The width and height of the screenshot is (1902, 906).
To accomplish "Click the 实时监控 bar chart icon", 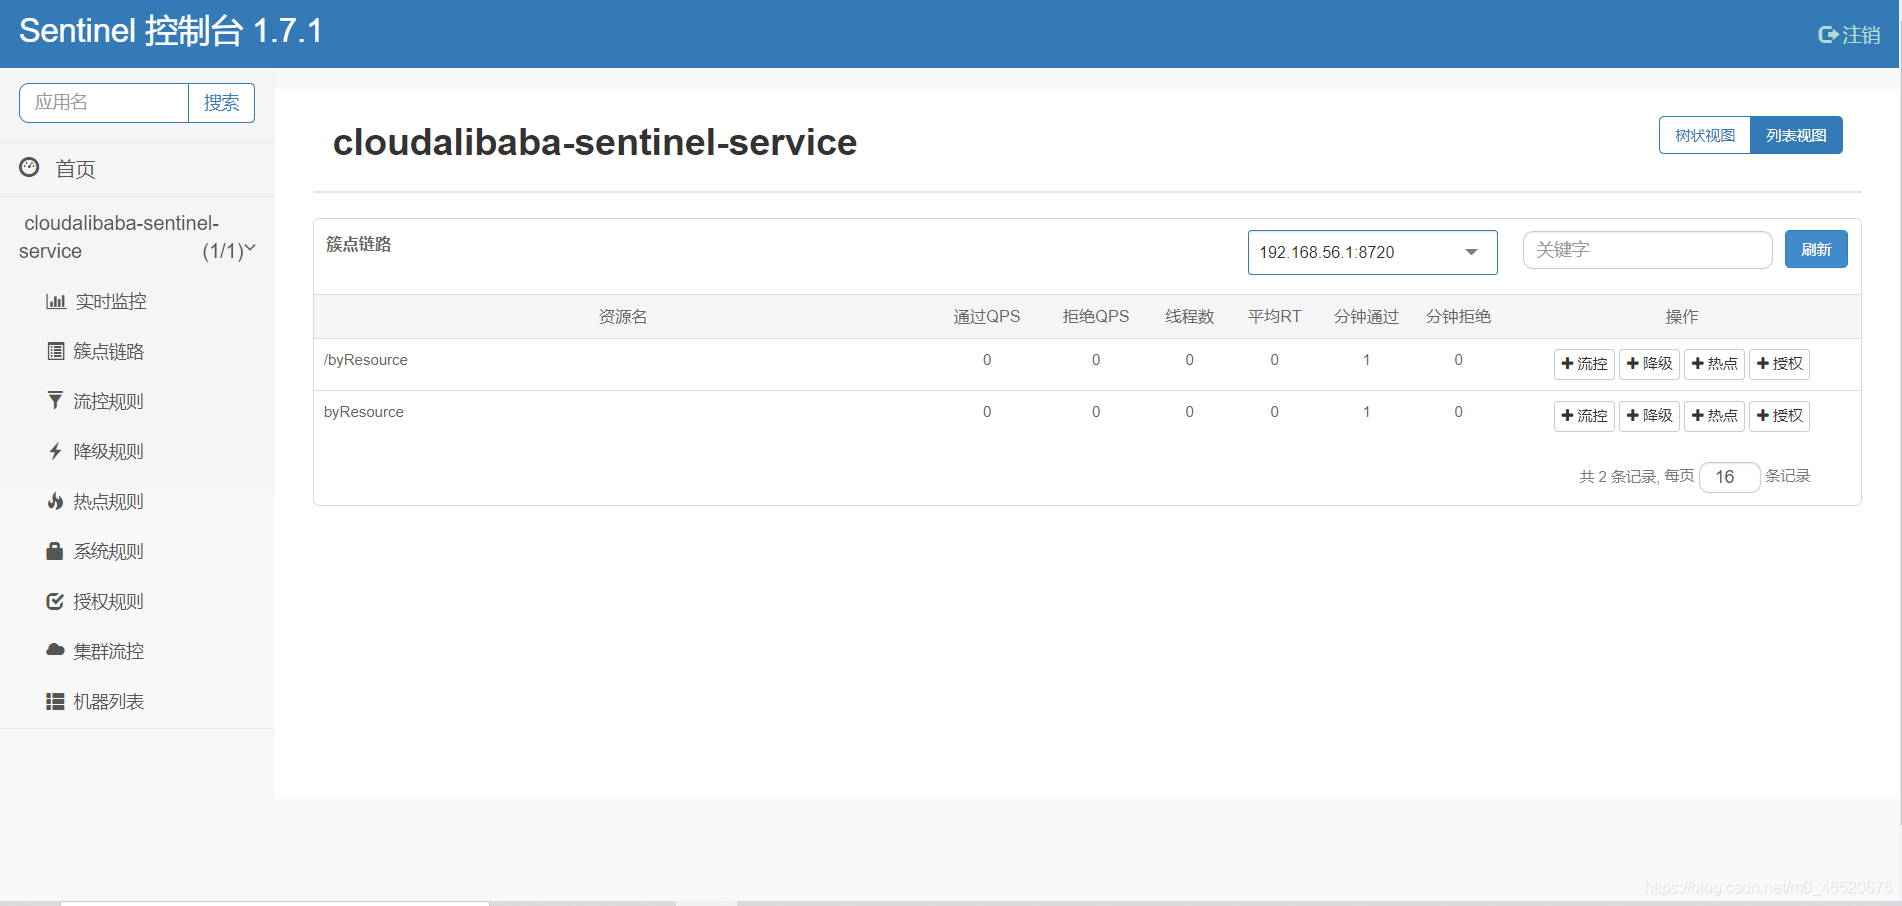I will click(56, 301).
